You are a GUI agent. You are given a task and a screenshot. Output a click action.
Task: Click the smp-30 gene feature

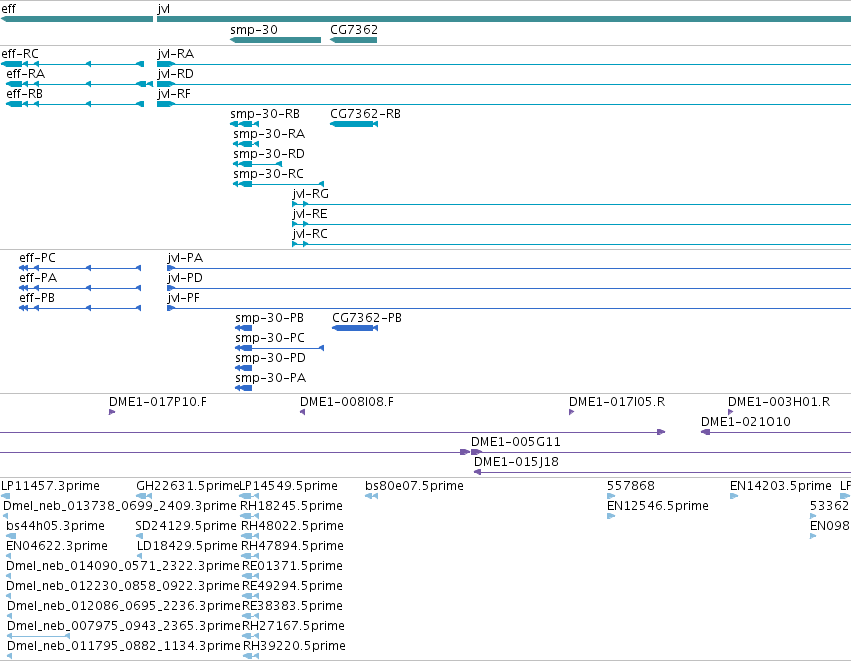275,40
